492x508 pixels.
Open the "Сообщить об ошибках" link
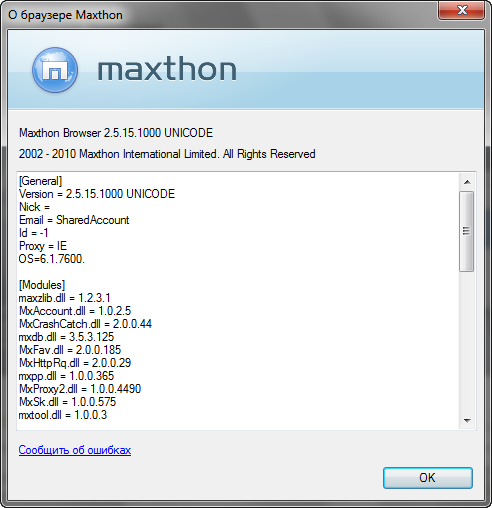coord(75,450)
